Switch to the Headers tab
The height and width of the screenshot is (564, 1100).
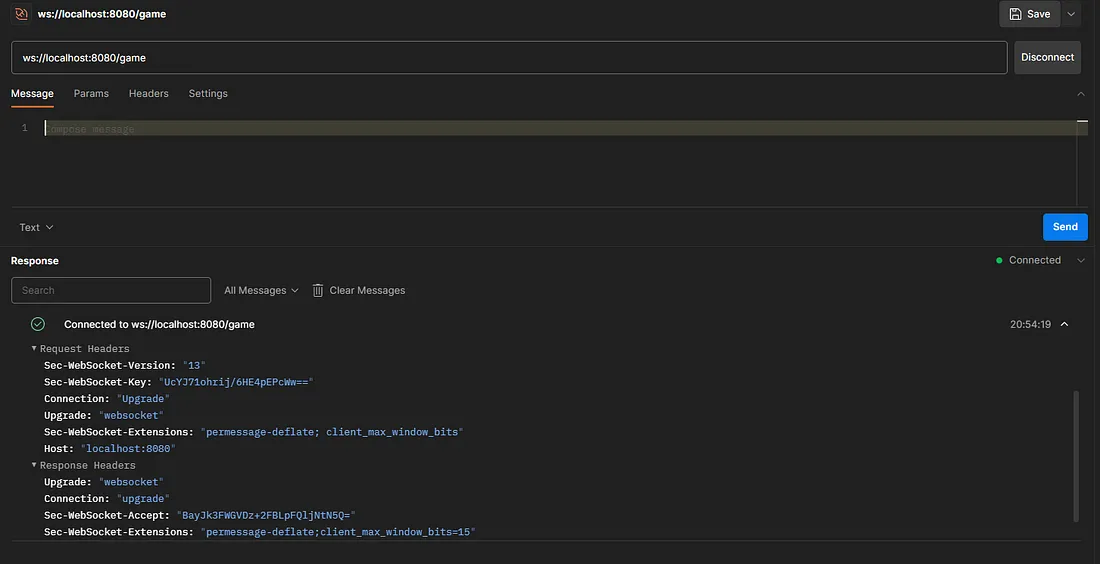tap(148, 93)
